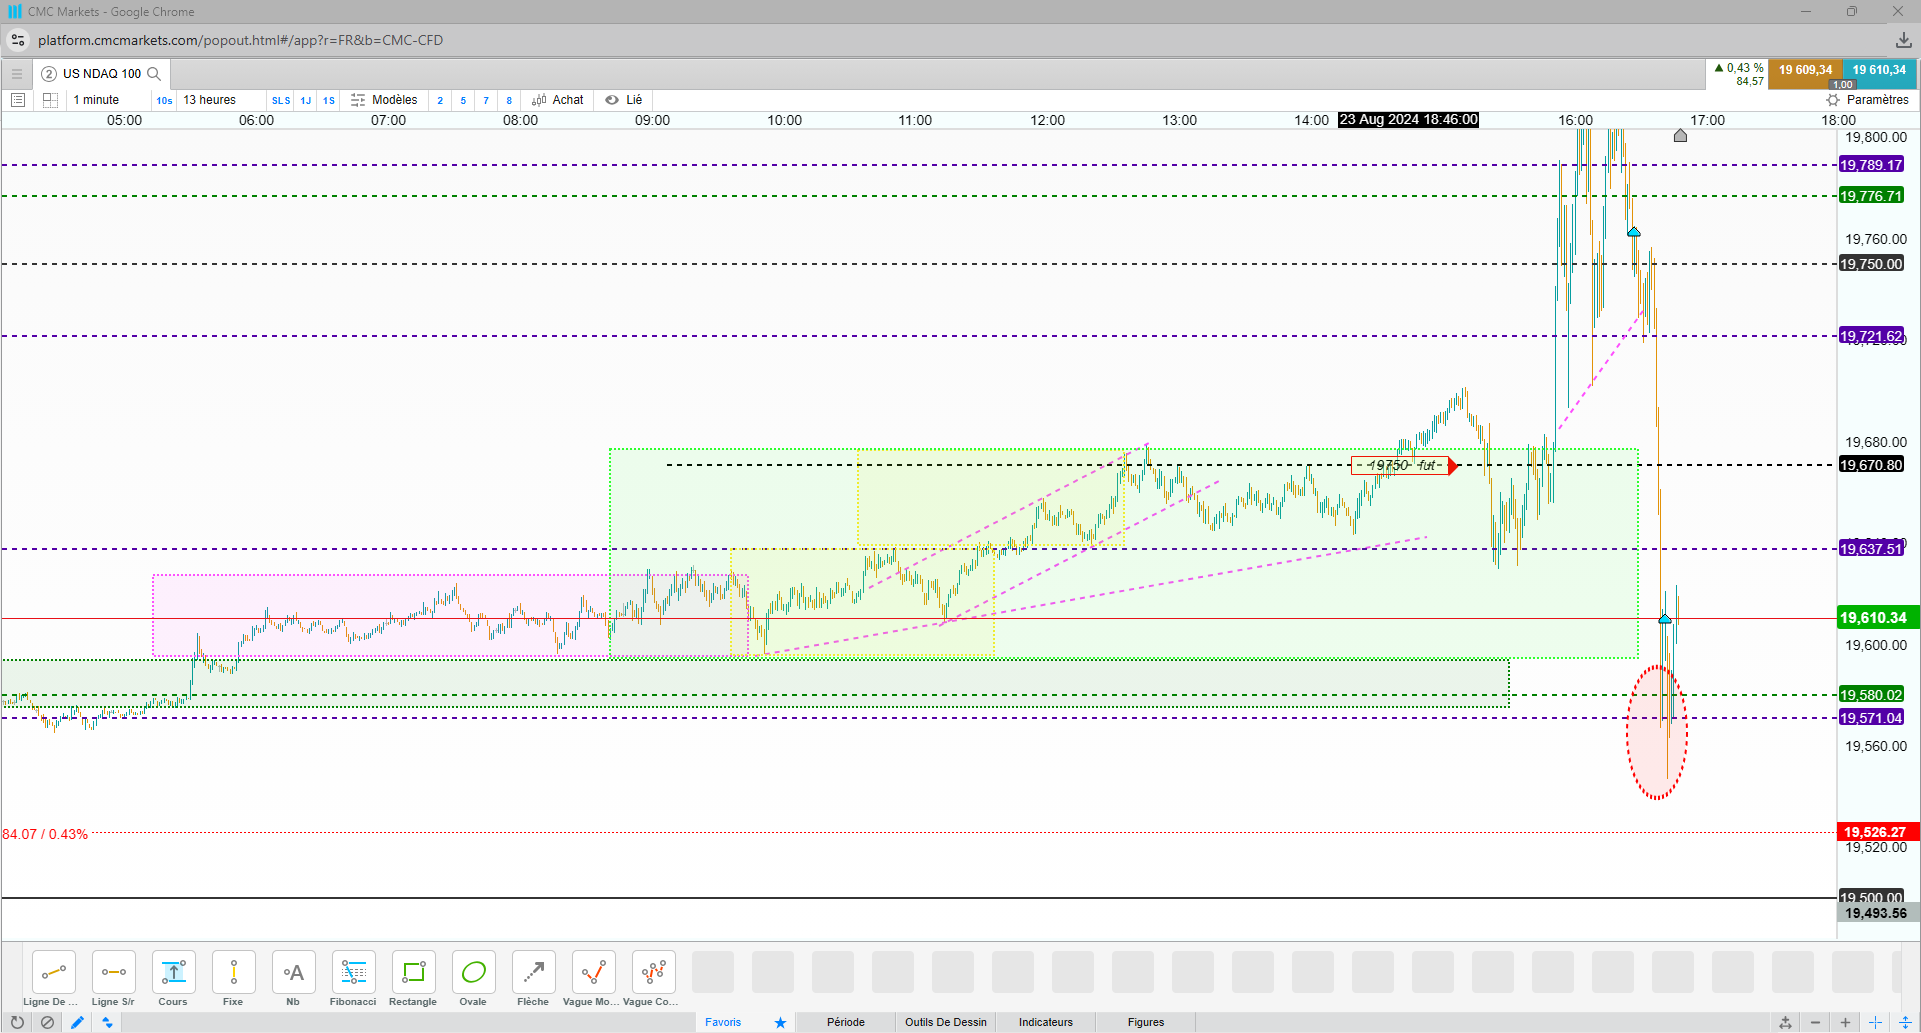Select the Fibonacci drawing tool
Viewport: 1921px width, 1033px height.
353,978
